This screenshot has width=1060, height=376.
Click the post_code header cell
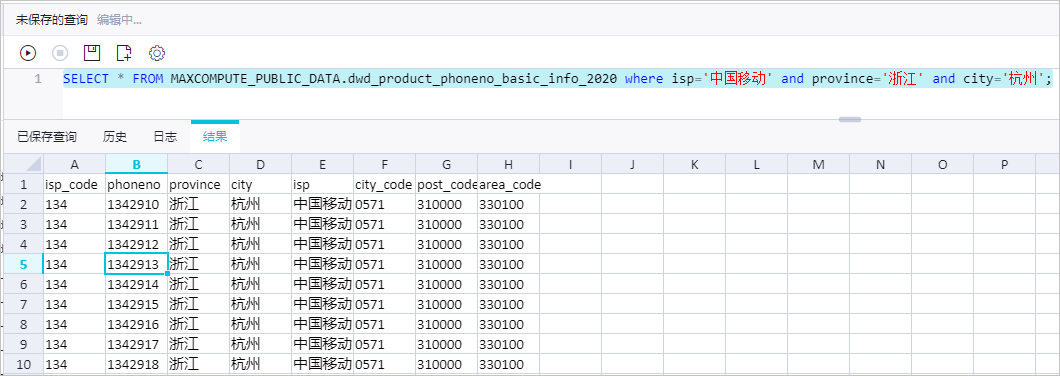(x=447, y=184)
